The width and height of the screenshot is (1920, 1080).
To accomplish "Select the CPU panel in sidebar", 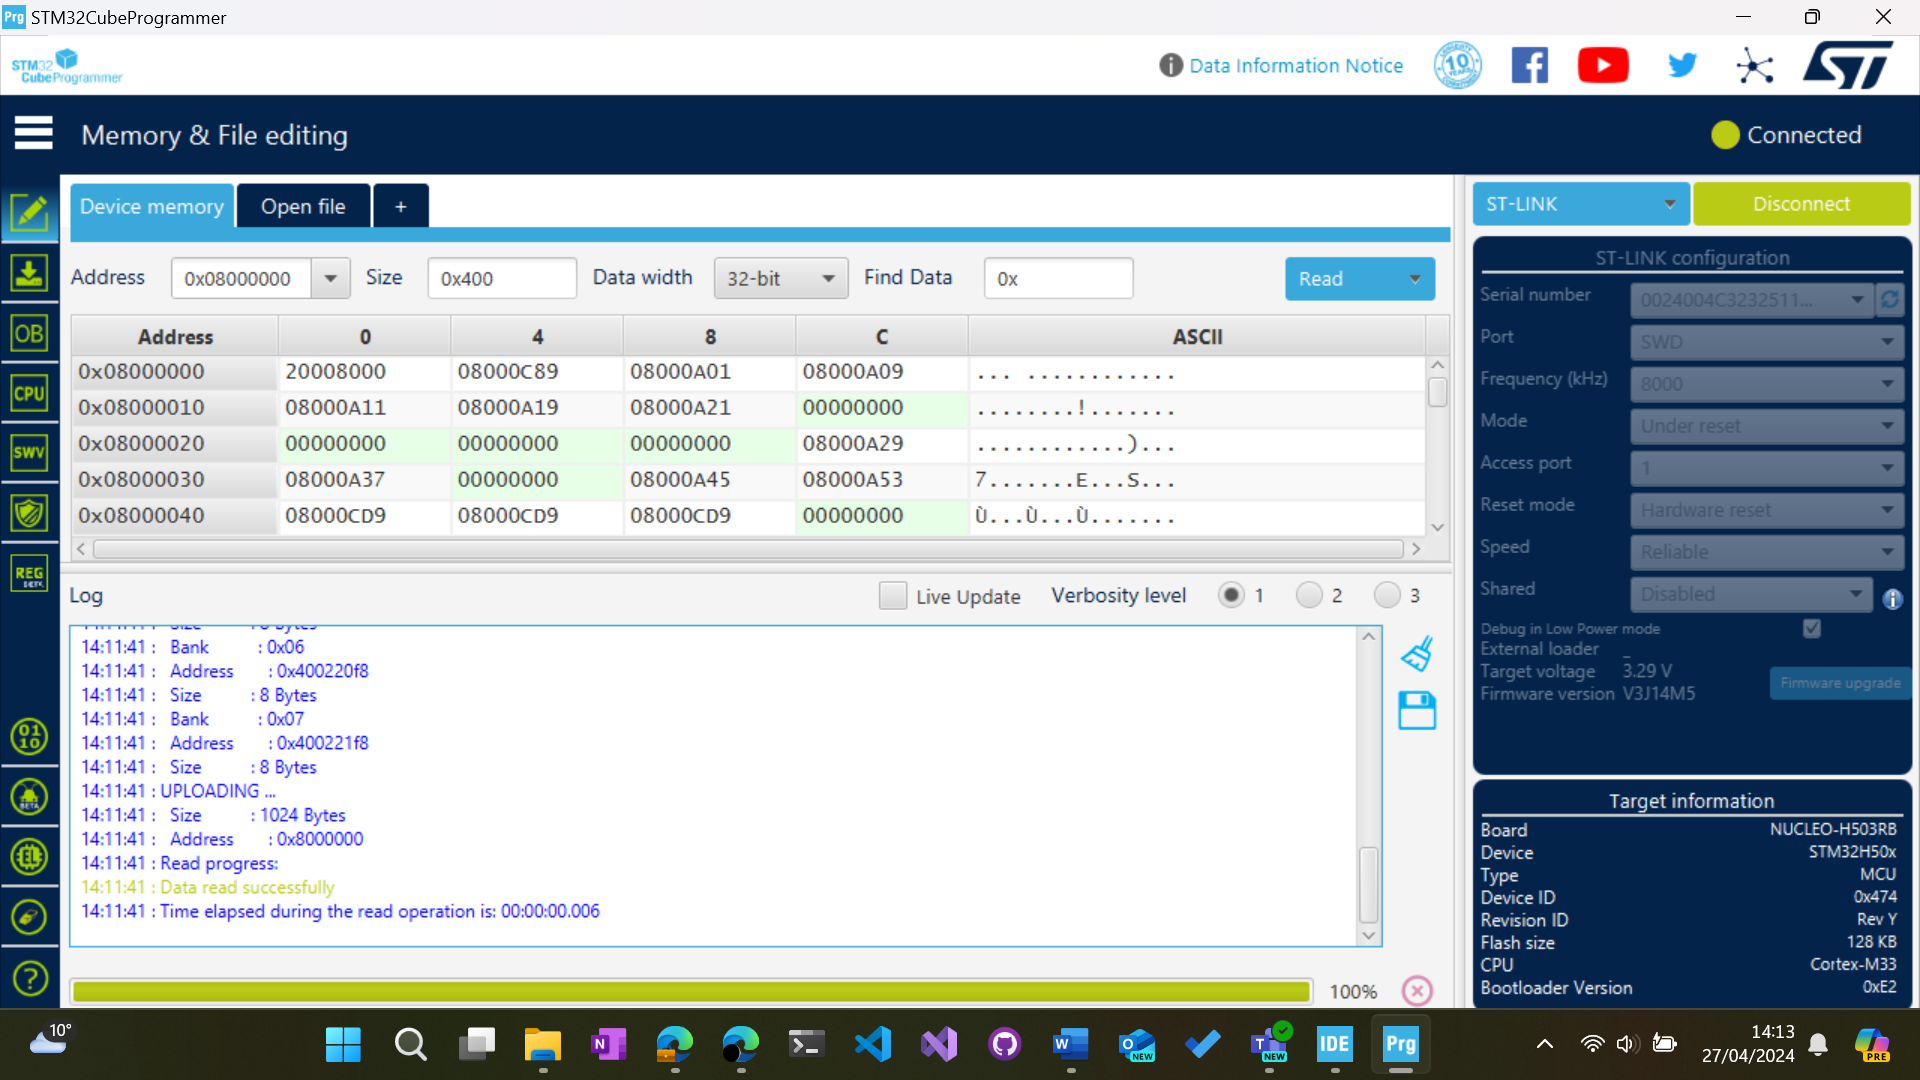I will [x=30, y=393].
